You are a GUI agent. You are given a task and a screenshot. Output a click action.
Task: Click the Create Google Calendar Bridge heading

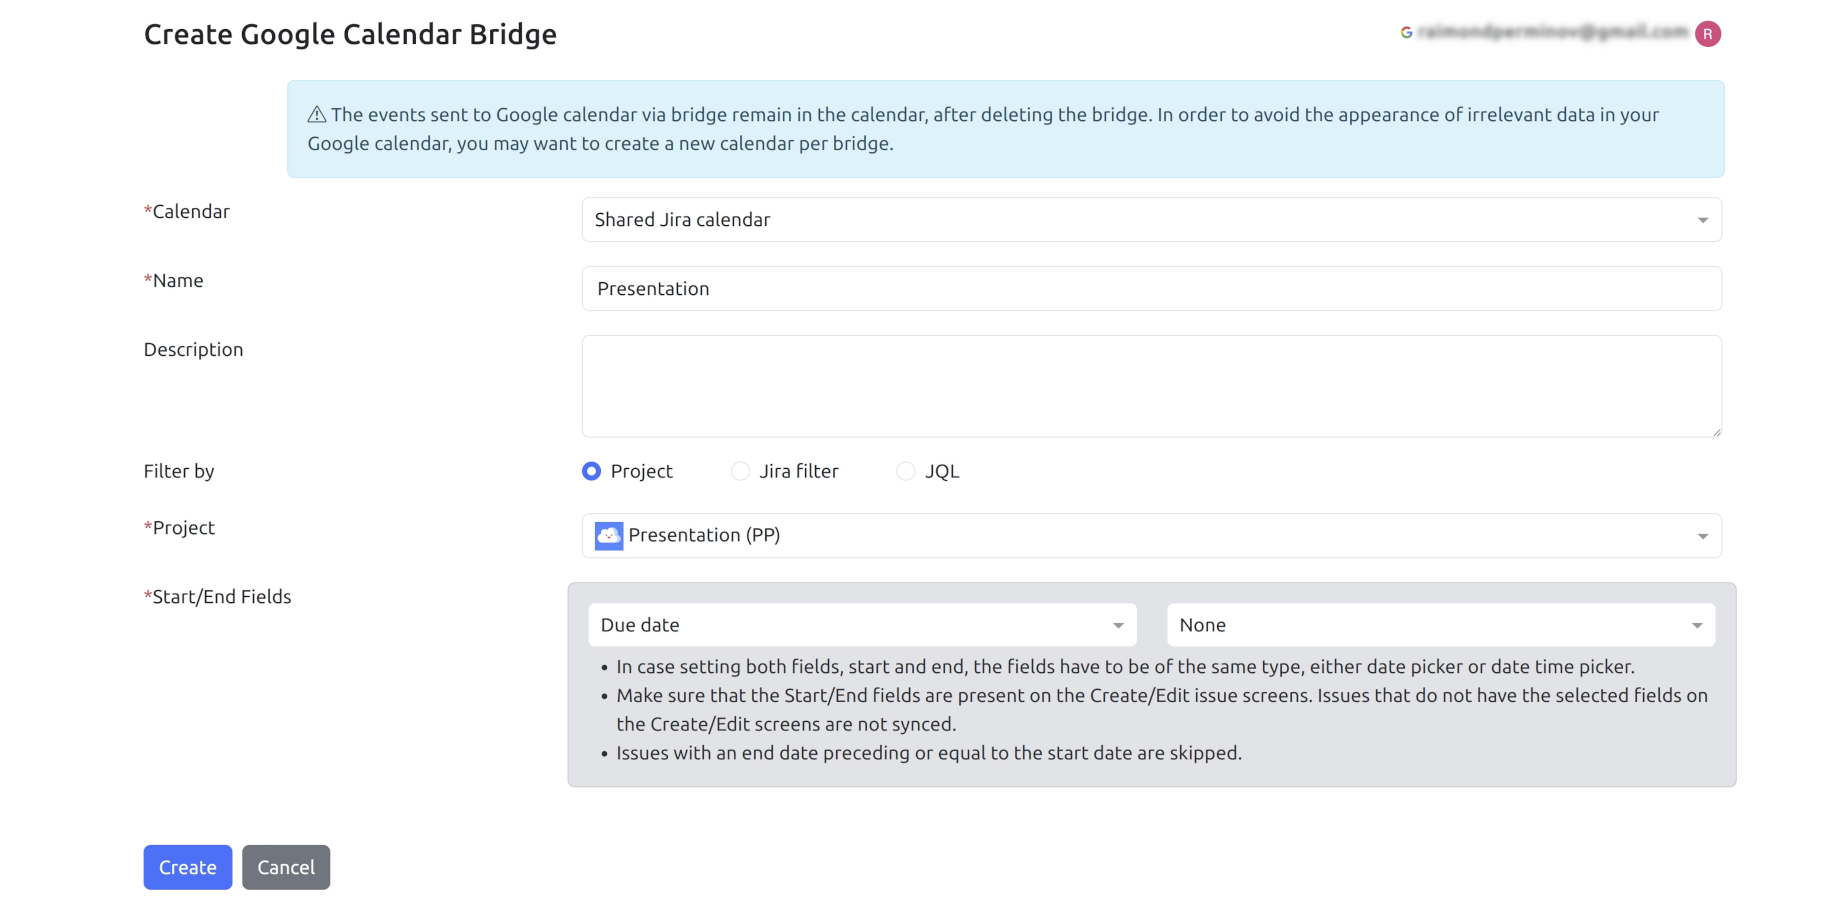(x=350, y=35)
